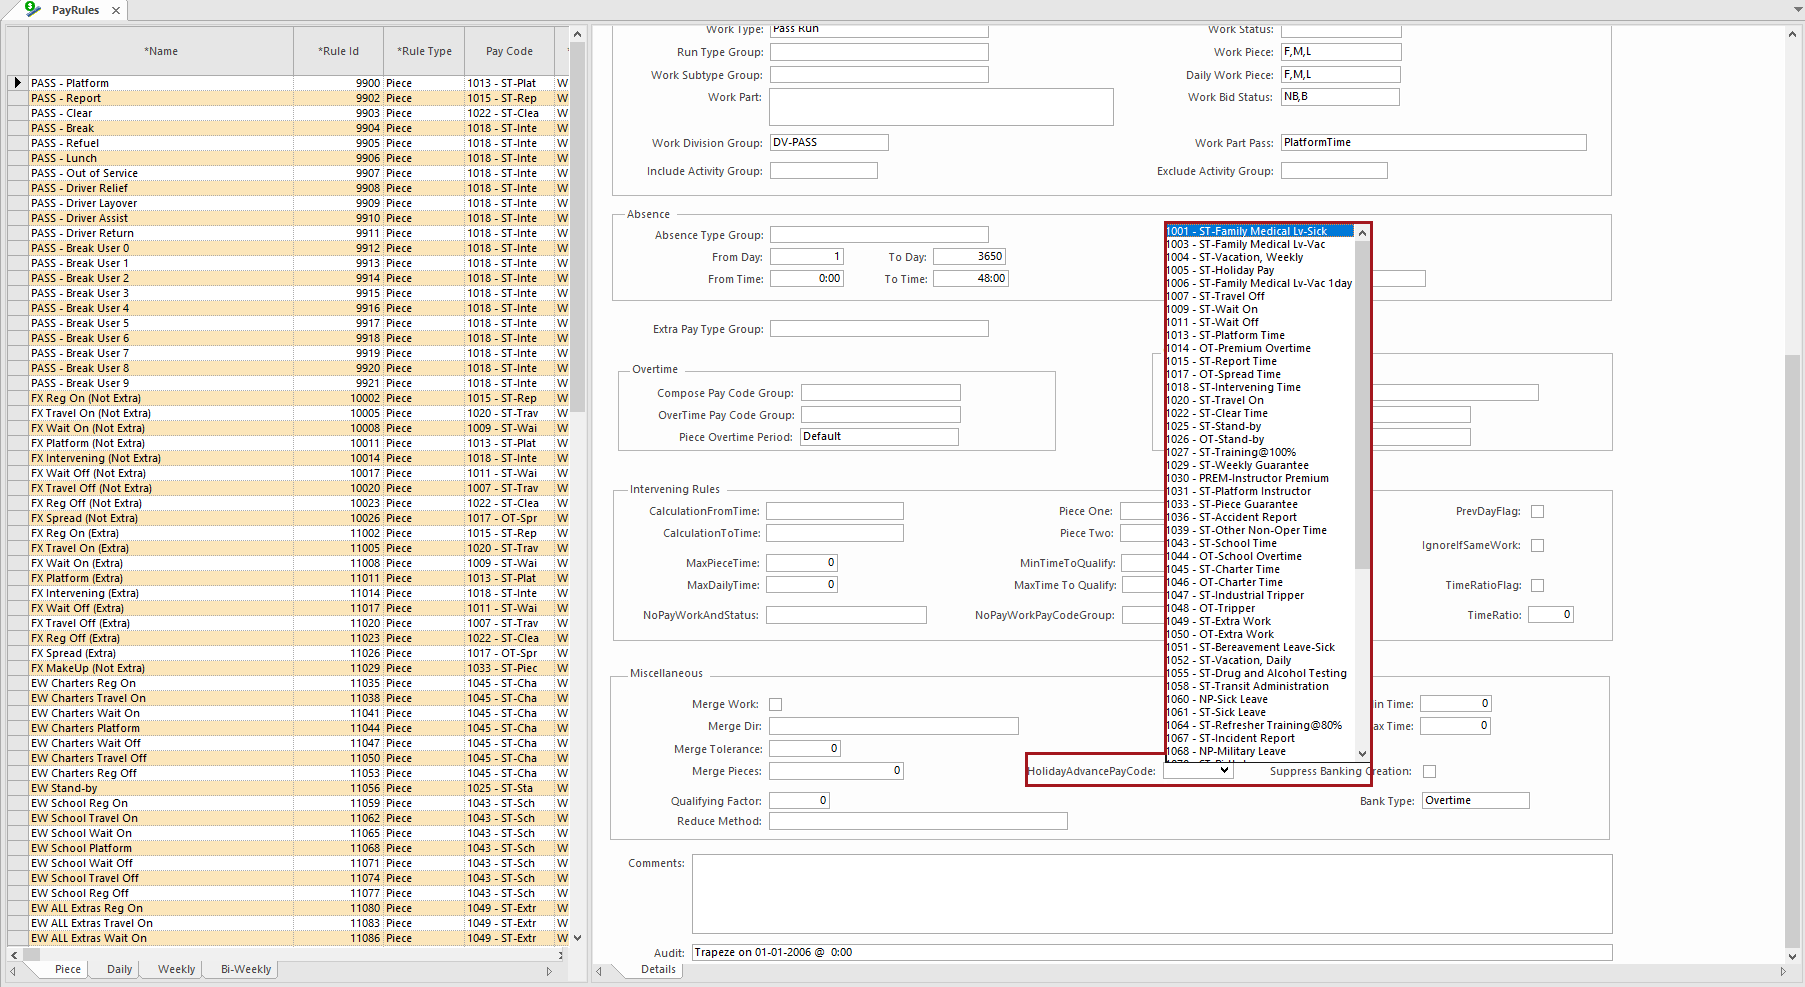1805x987 pixels.
Task: Sort by the Pay Code column header
Action: pos(509,51)
